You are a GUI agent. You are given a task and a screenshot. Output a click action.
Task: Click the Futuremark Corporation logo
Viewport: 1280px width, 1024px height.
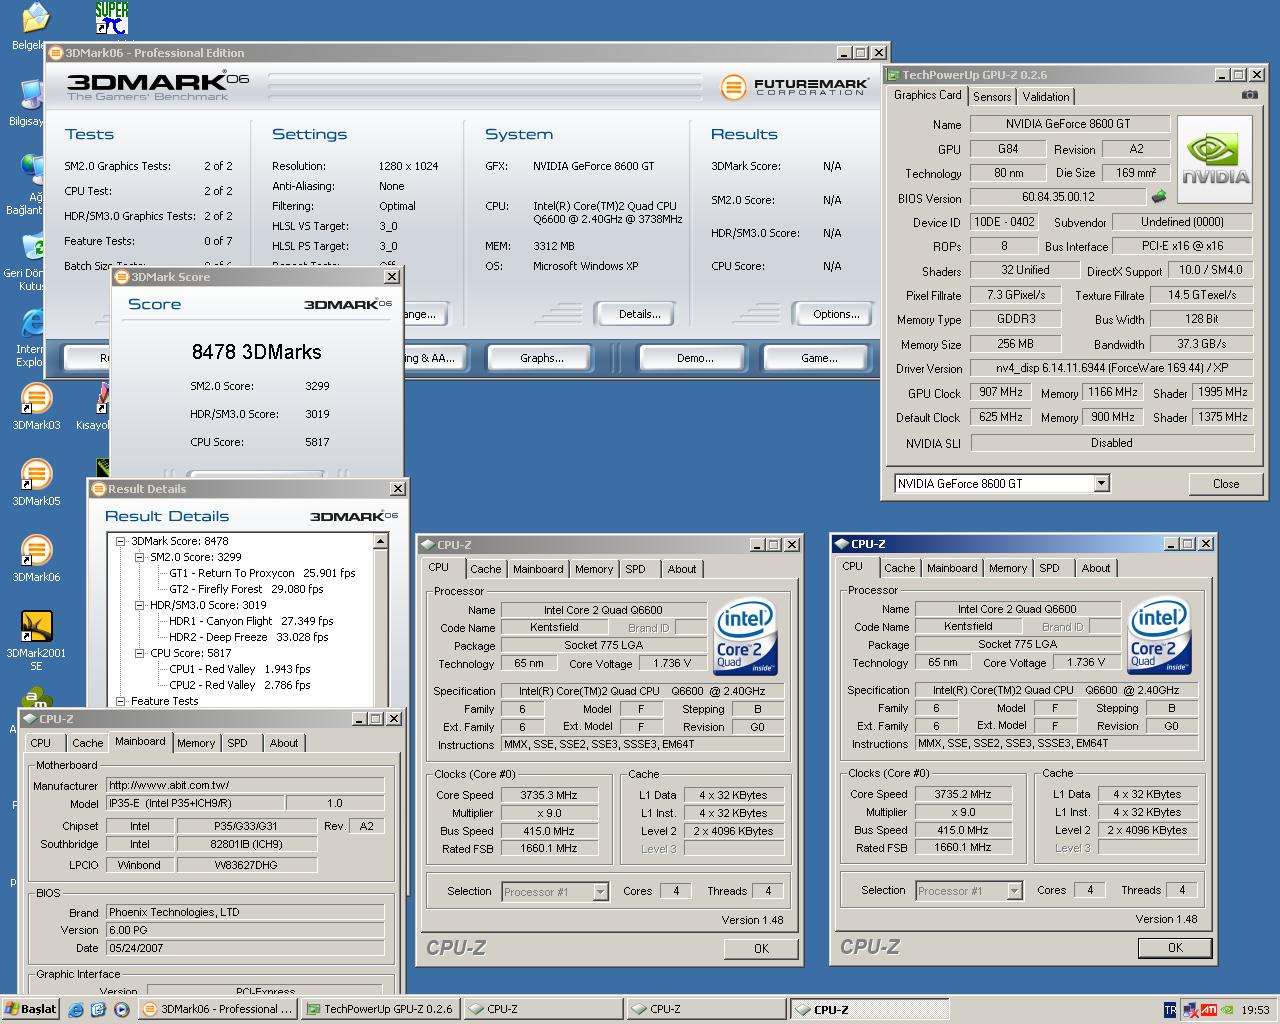pyautogui.click(x=793, y=87)
